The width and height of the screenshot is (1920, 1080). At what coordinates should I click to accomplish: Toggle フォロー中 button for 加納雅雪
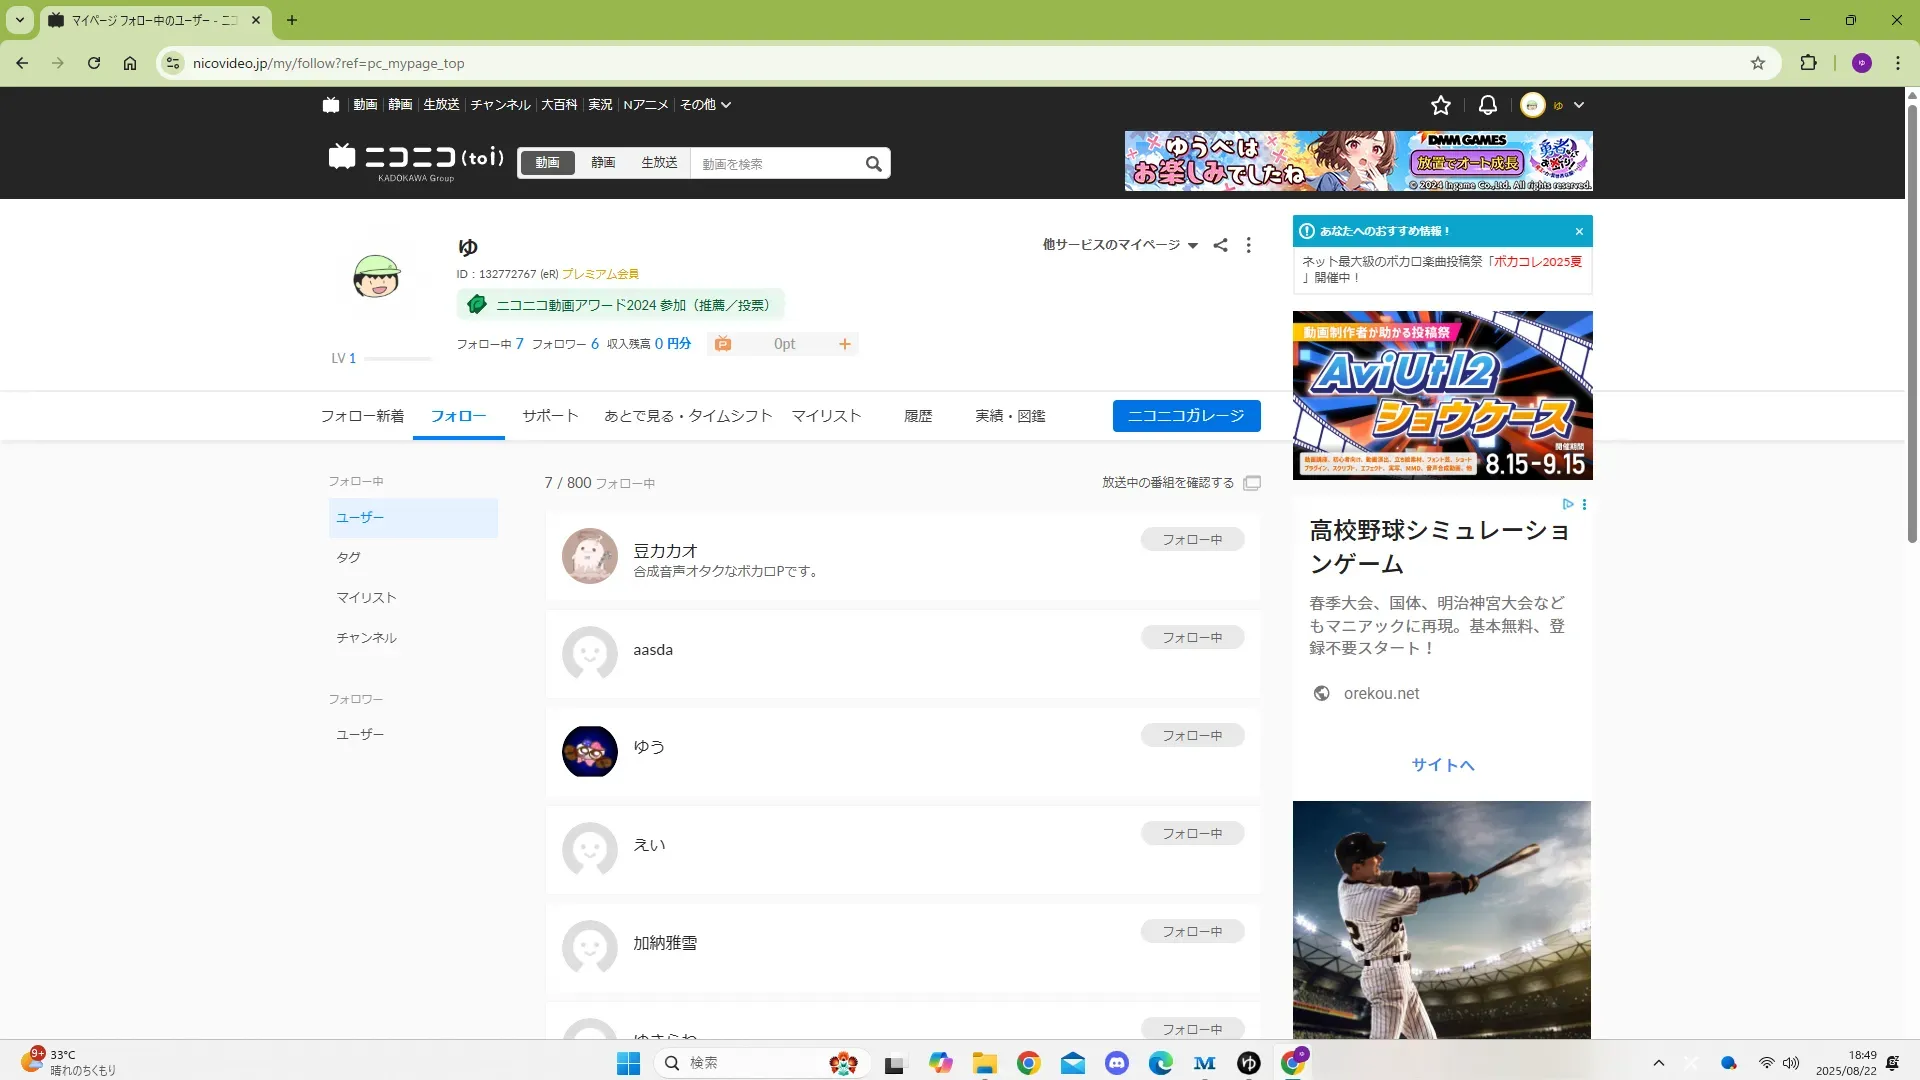point(1191,931)
